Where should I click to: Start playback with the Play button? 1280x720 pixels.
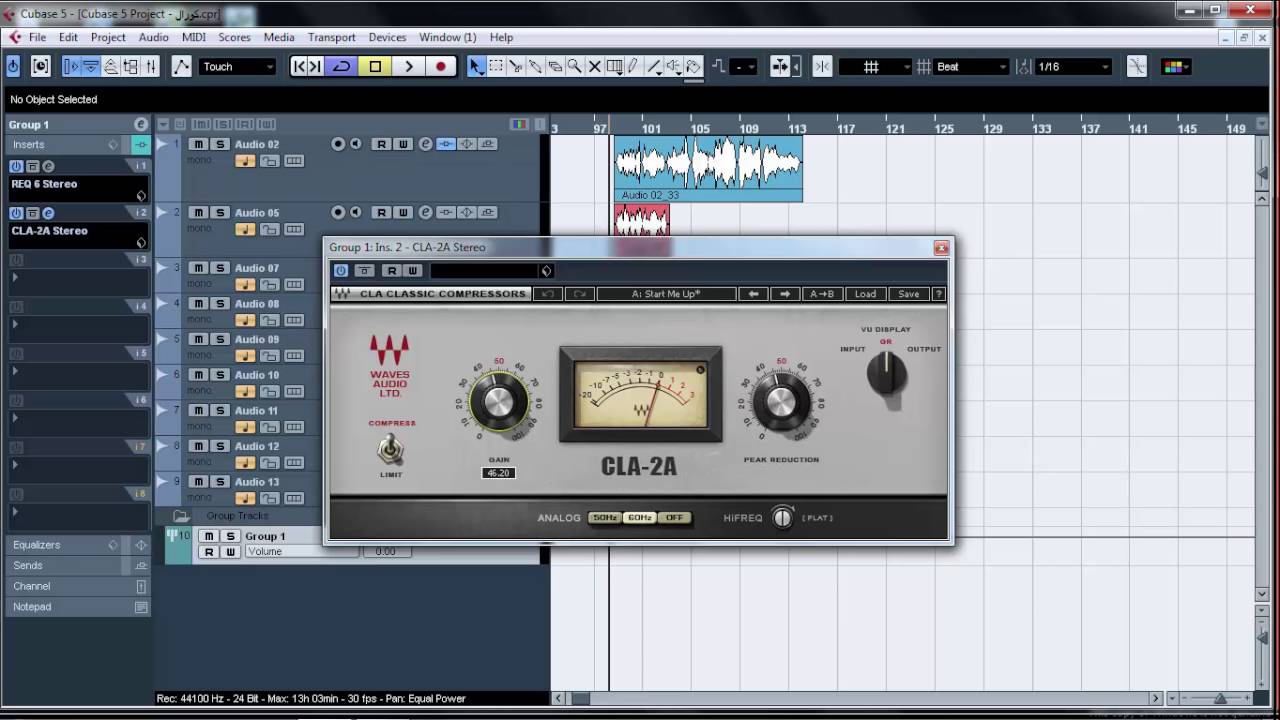(x=408, y=67)
